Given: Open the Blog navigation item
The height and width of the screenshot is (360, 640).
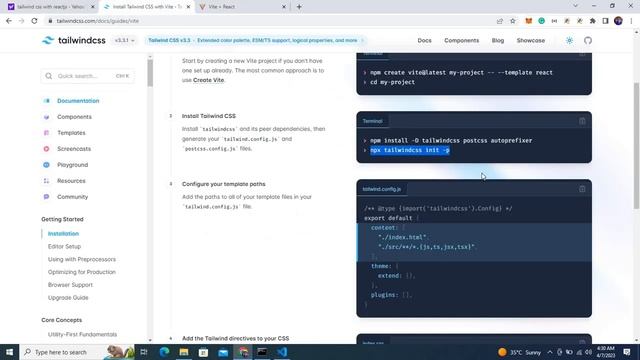Looking at the screenshot, I should click(498, 40).
